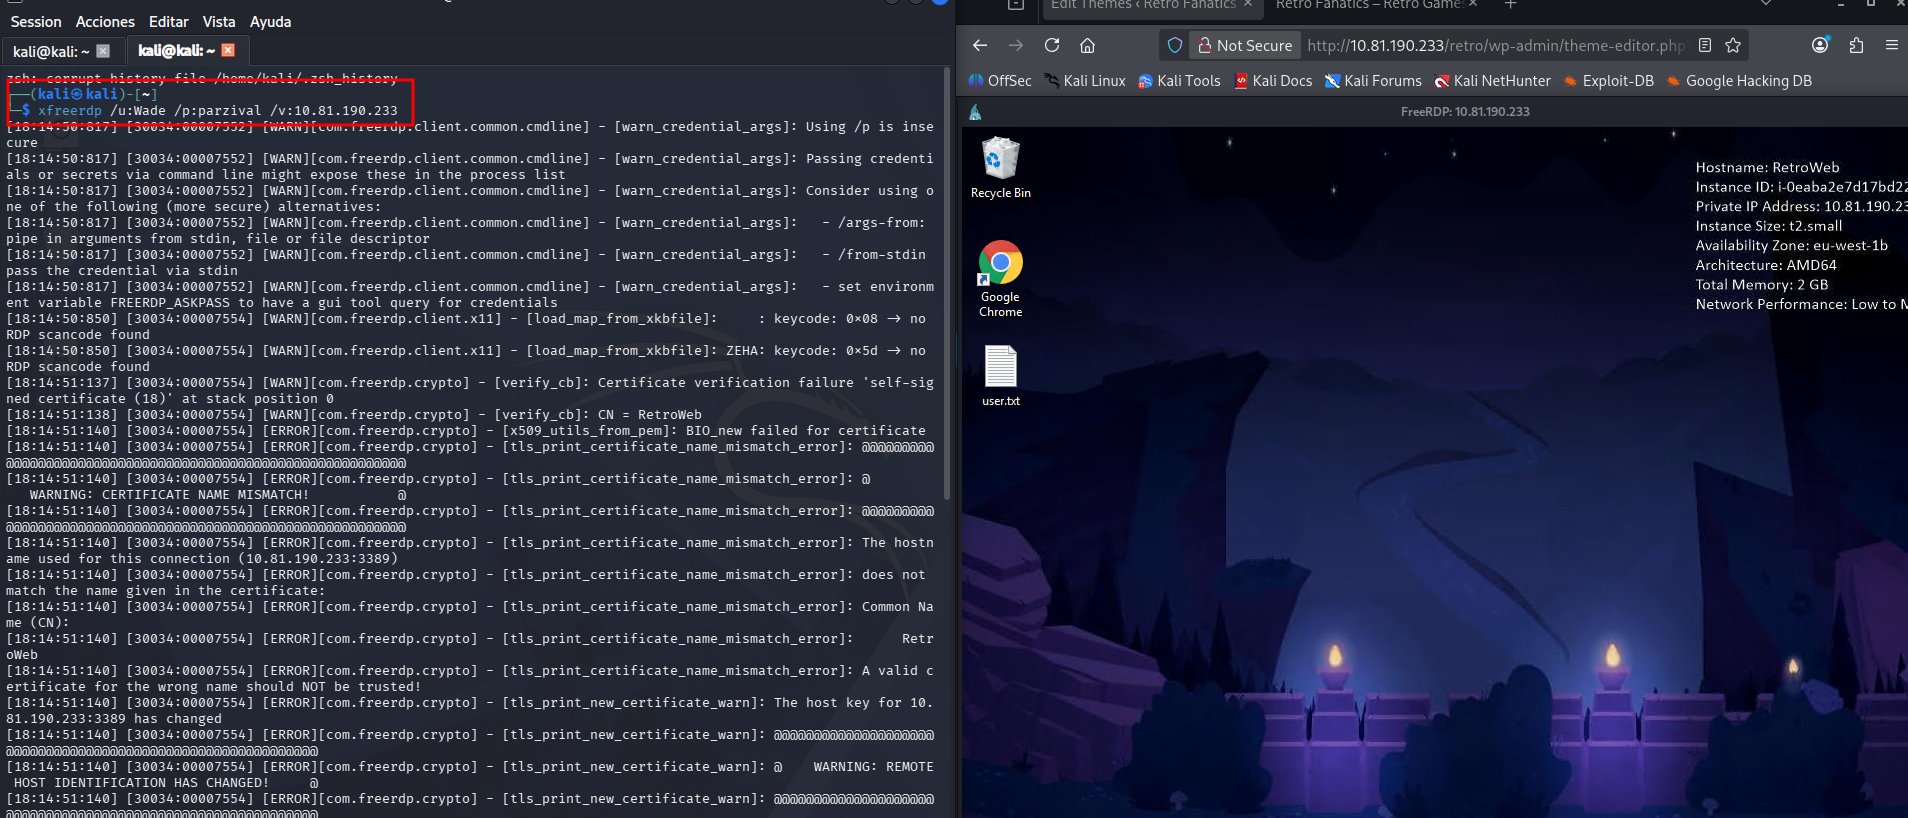Click the browser reload button
Image resolution: width=1908 pixels, height=818 pixels.
pos(1052,45)
